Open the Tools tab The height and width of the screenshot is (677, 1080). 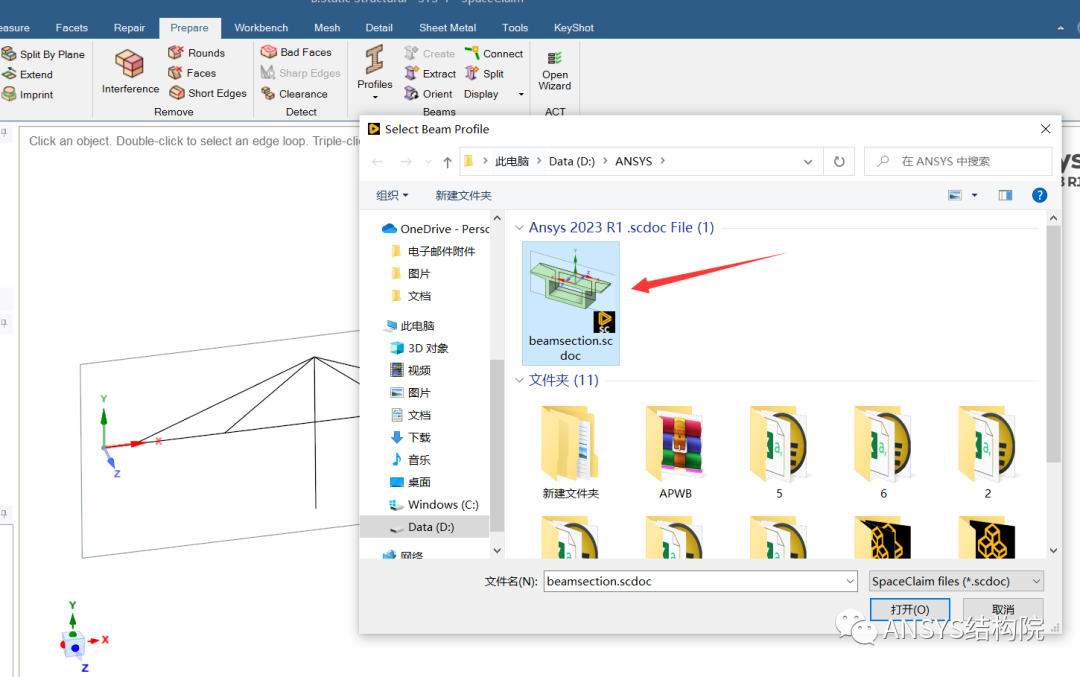[x=515, y=28]
